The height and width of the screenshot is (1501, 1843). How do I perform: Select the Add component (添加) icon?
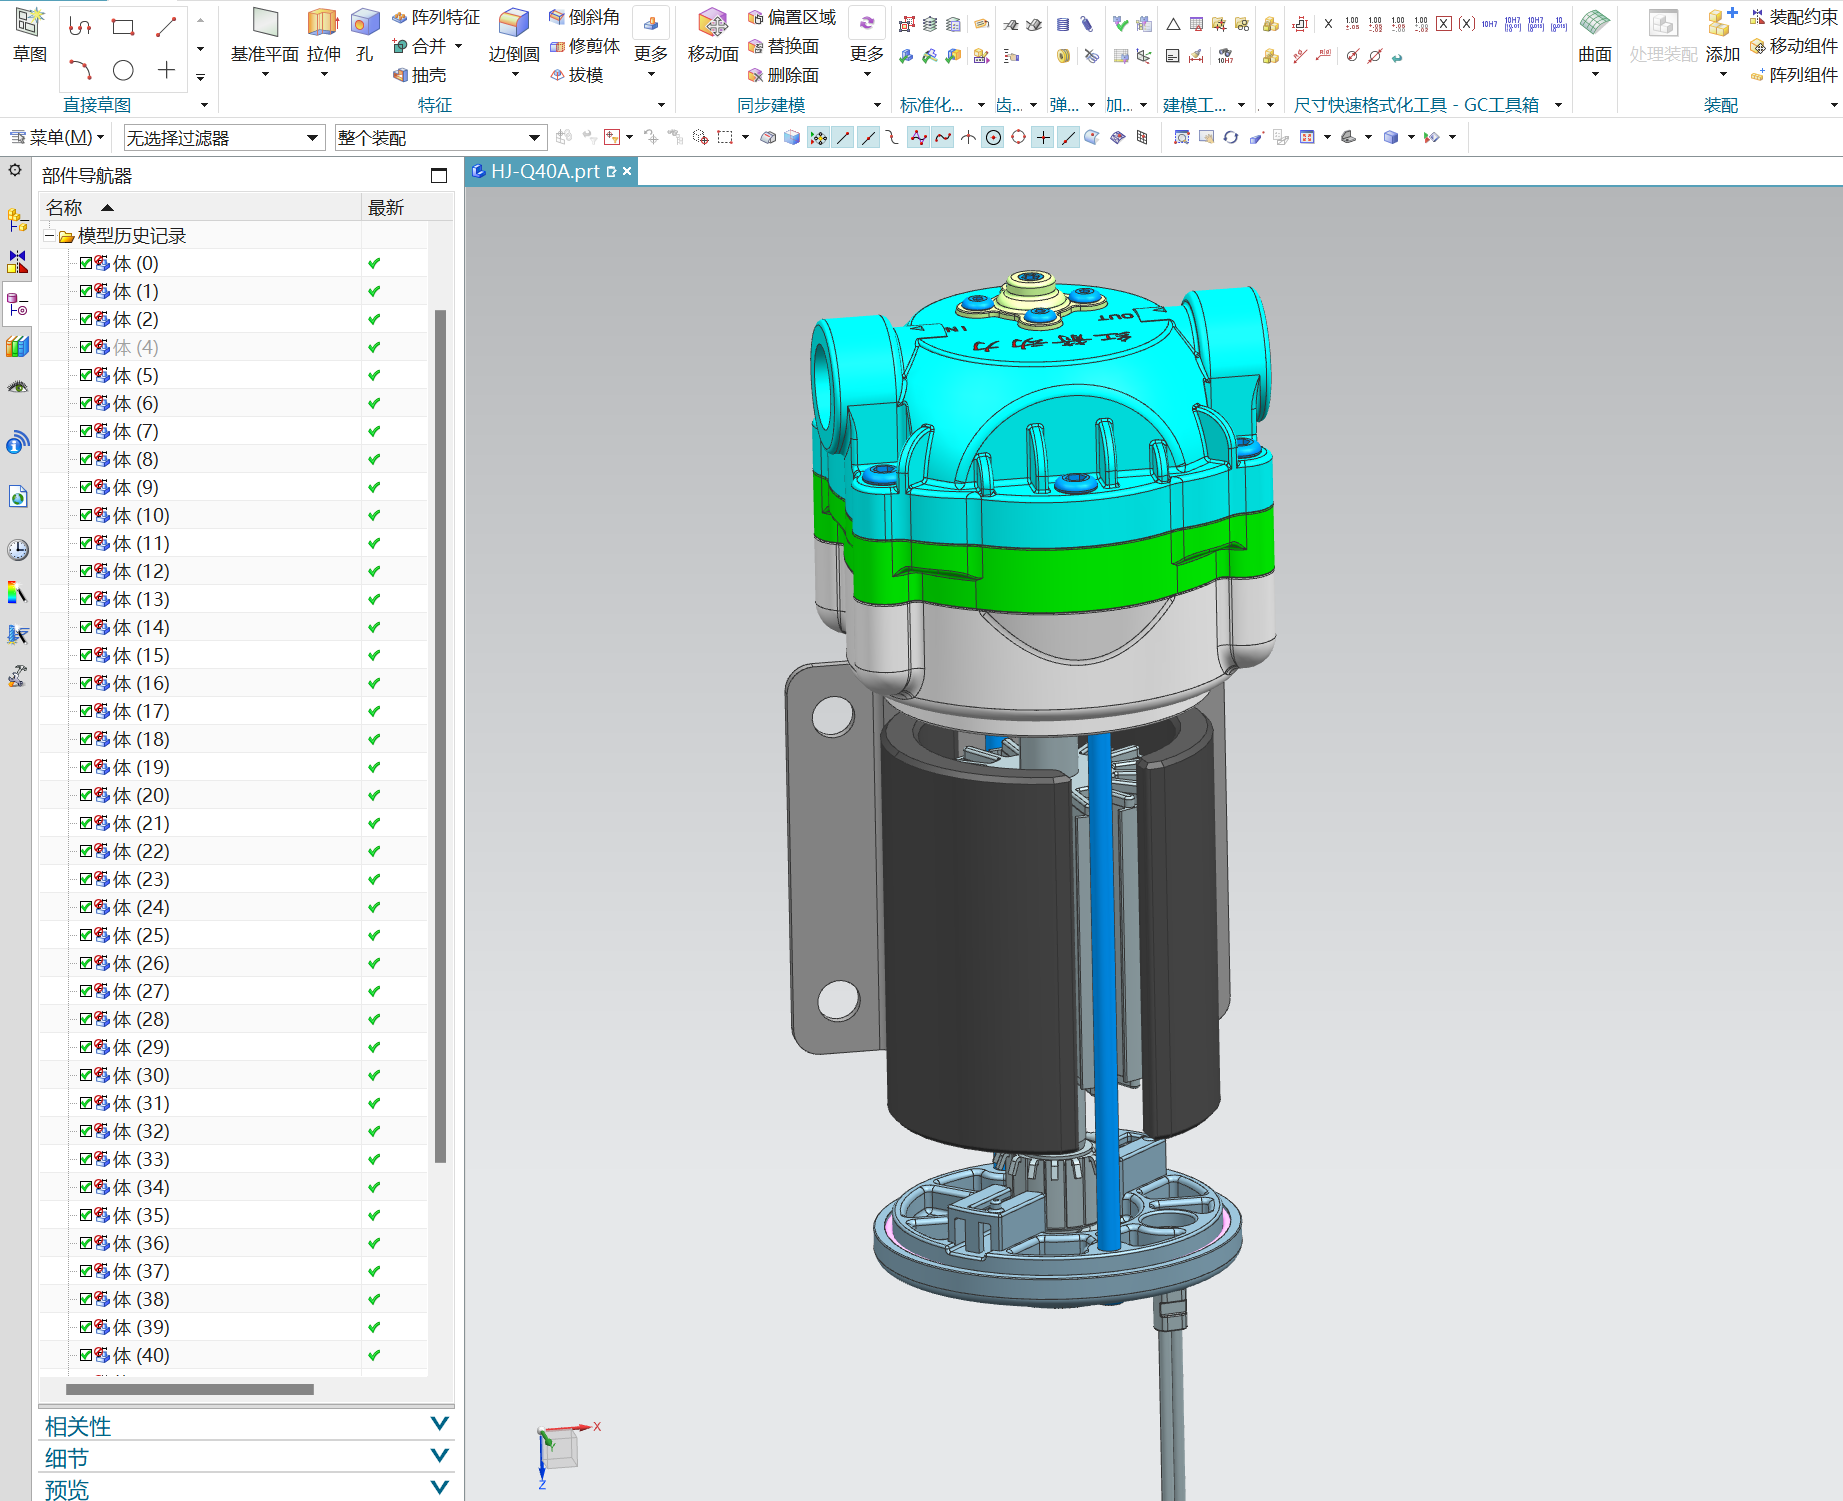click(1721, 24)
